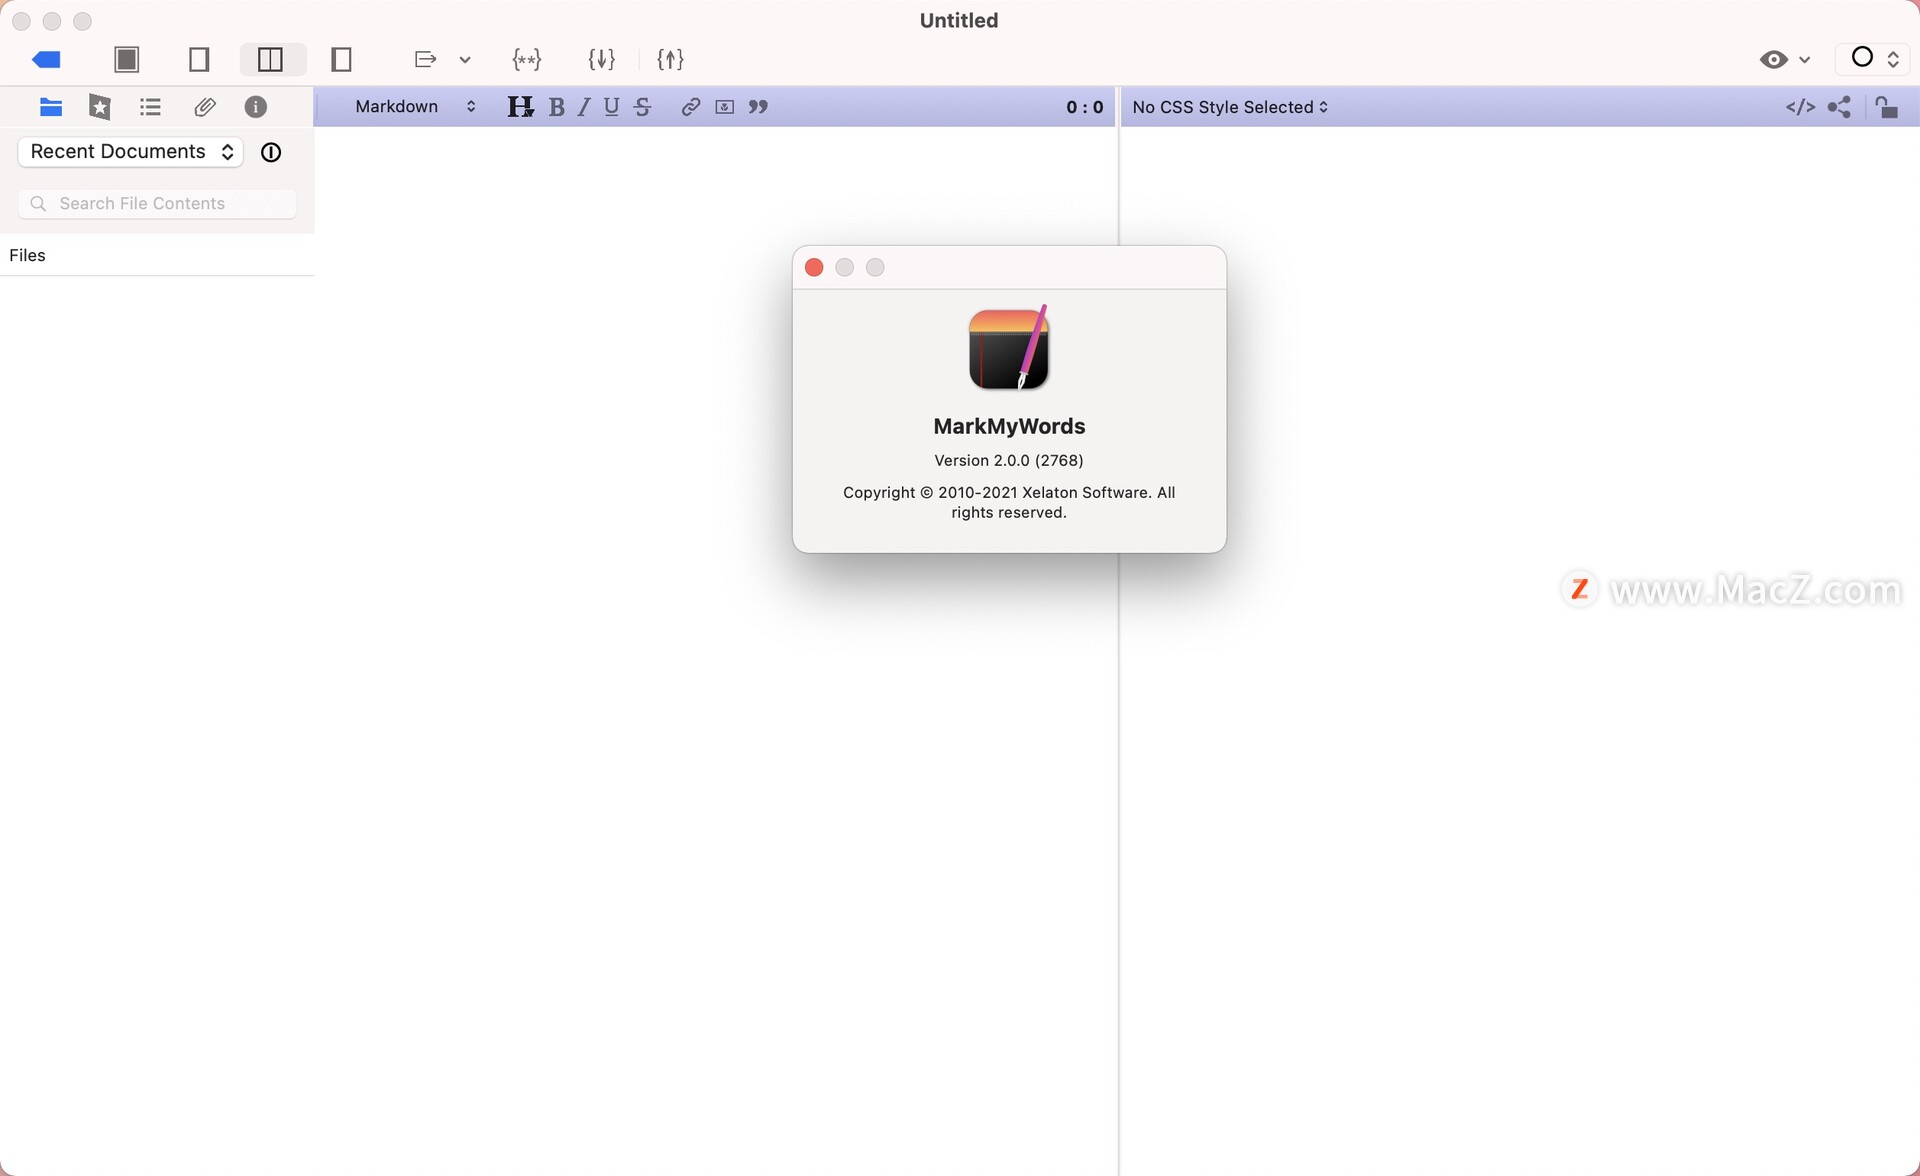Click the share icon in preview bar

tap(1839, 107)
